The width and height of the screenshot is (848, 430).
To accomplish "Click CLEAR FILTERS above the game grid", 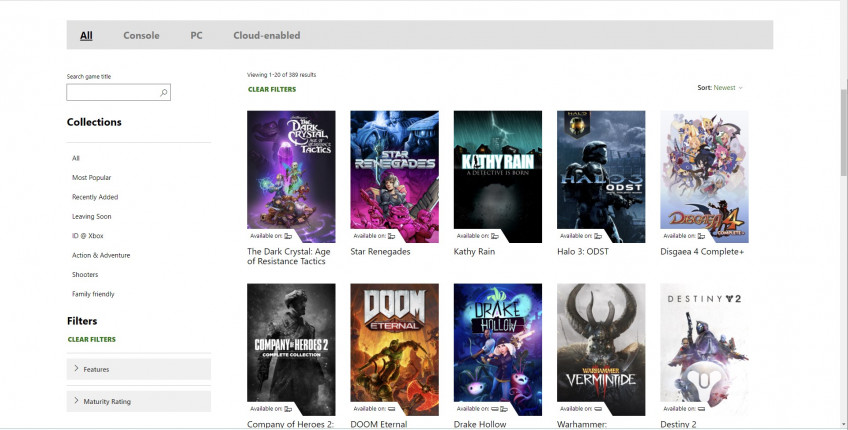I will pos(272,89).
